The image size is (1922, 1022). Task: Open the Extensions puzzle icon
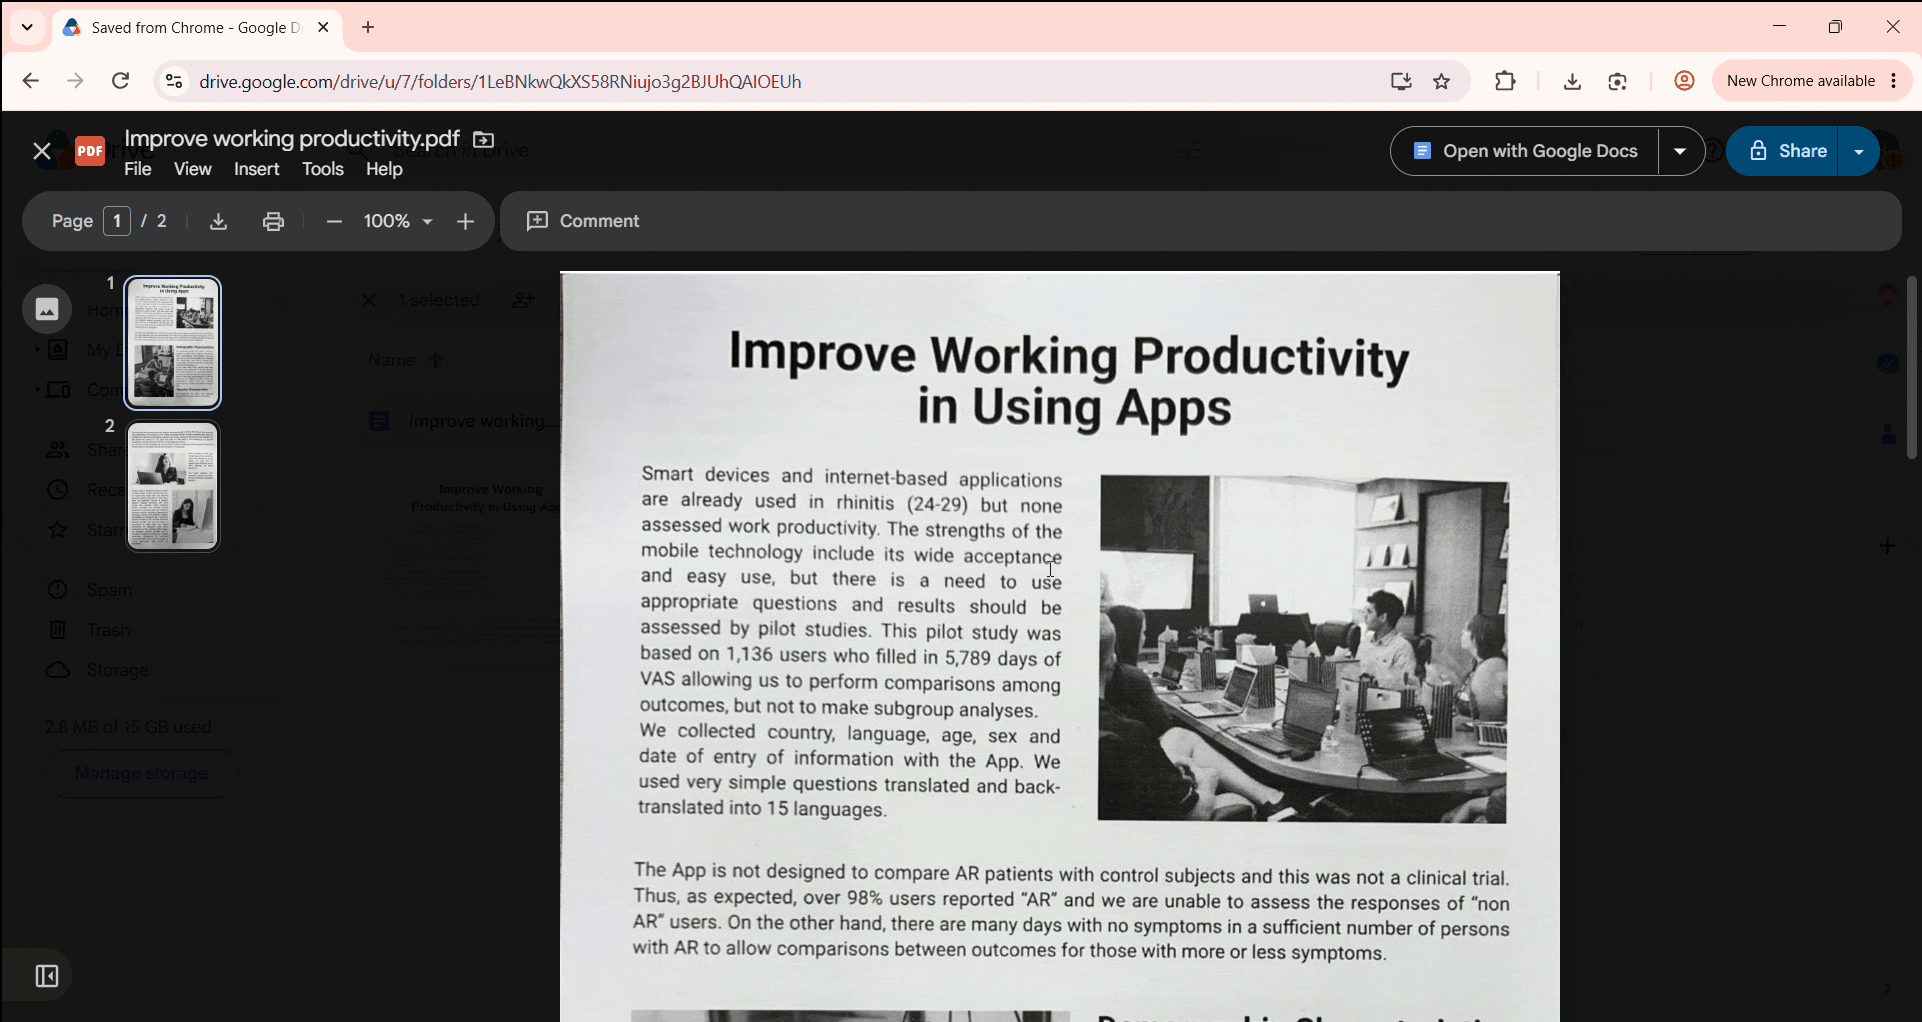pyautogui.click(x=1505, y=81)
